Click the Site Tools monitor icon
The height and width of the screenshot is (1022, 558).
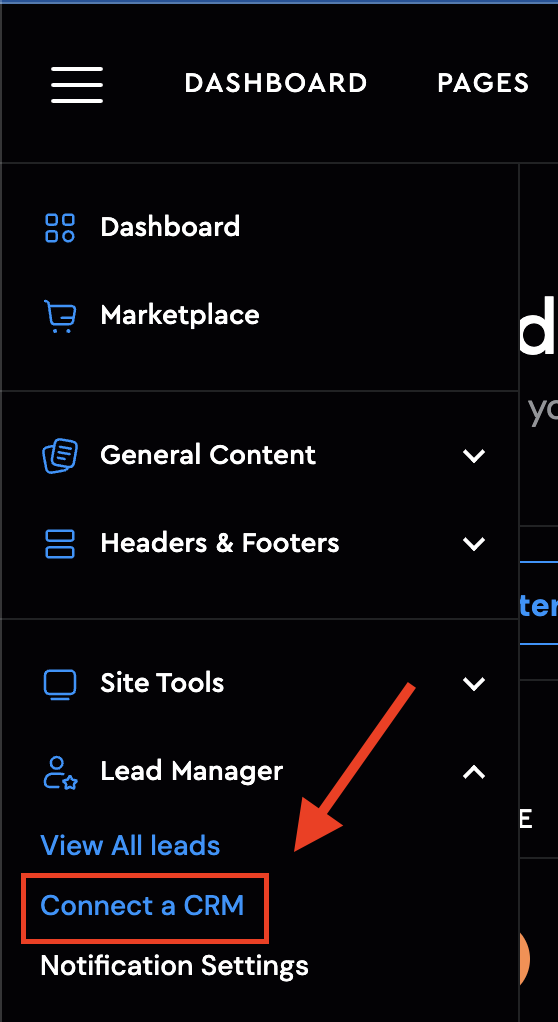click(x=59, y=683)
